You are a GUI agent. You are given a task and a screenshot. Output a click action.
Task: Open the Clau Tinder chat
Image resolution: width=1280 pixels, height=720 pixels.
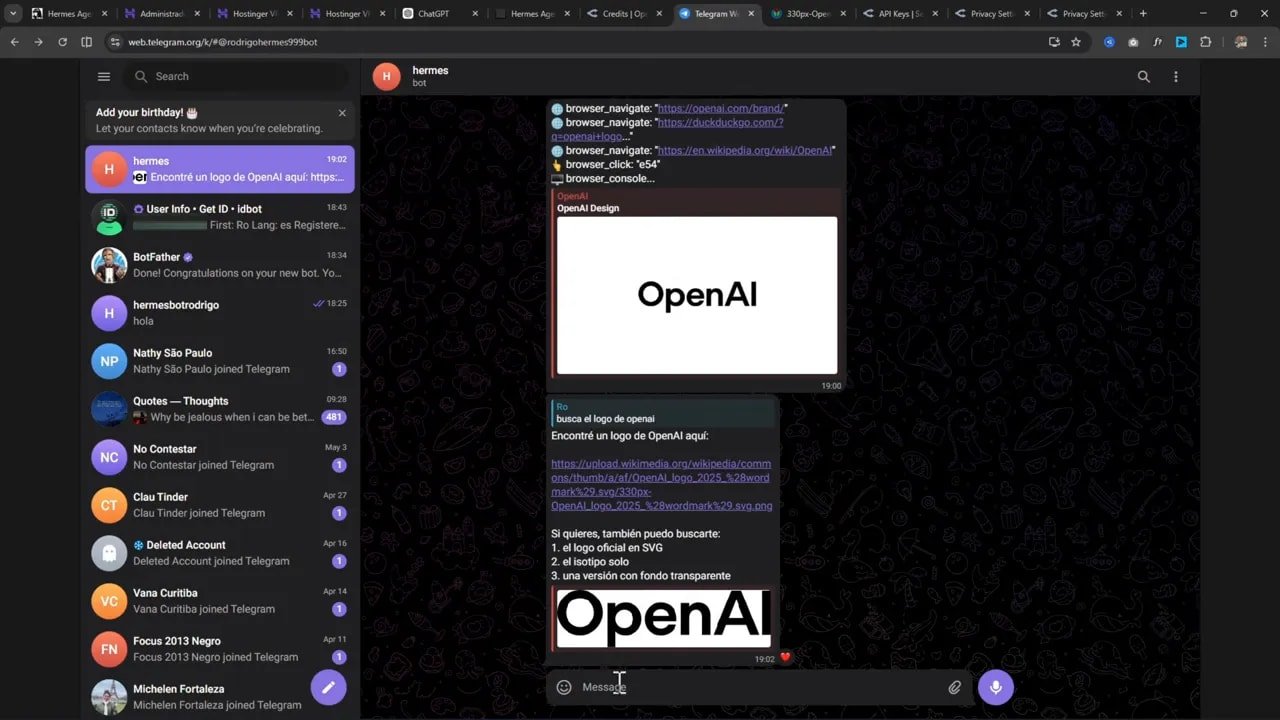coord(220,505)
